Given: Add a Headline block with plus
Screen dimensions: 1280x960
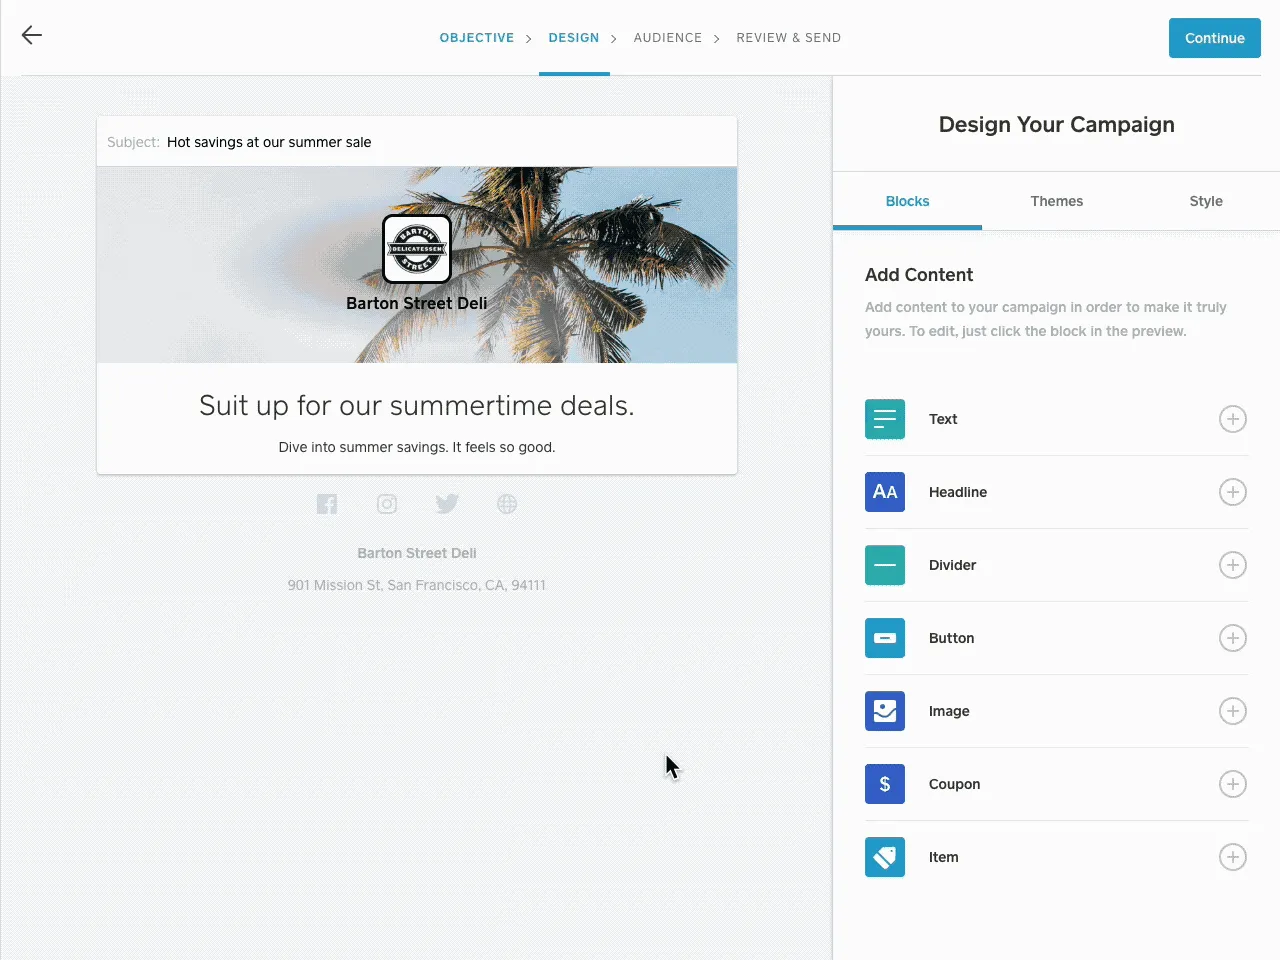Looking at the screenshot, I should click(1233, 492).
